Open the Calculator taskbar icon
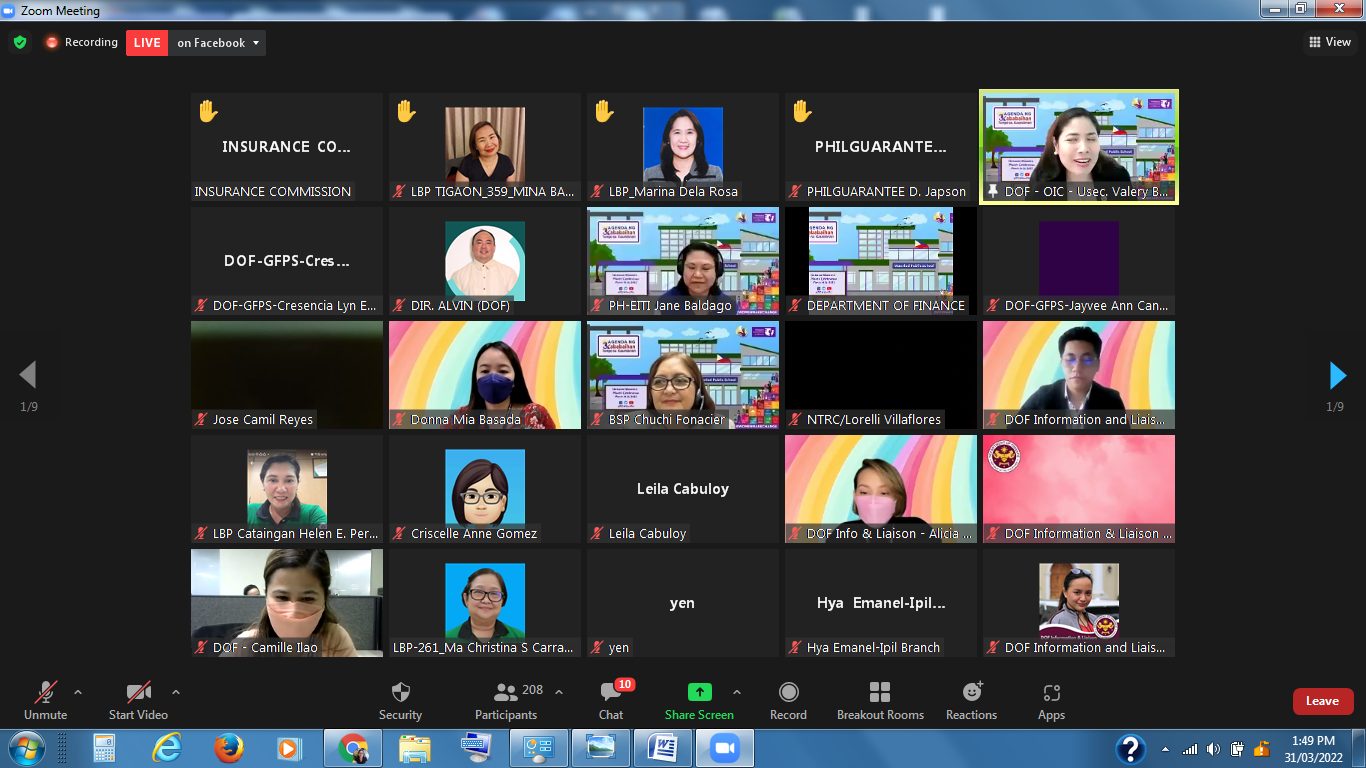This screenshot has height=768, width=1366. [104, 749]
